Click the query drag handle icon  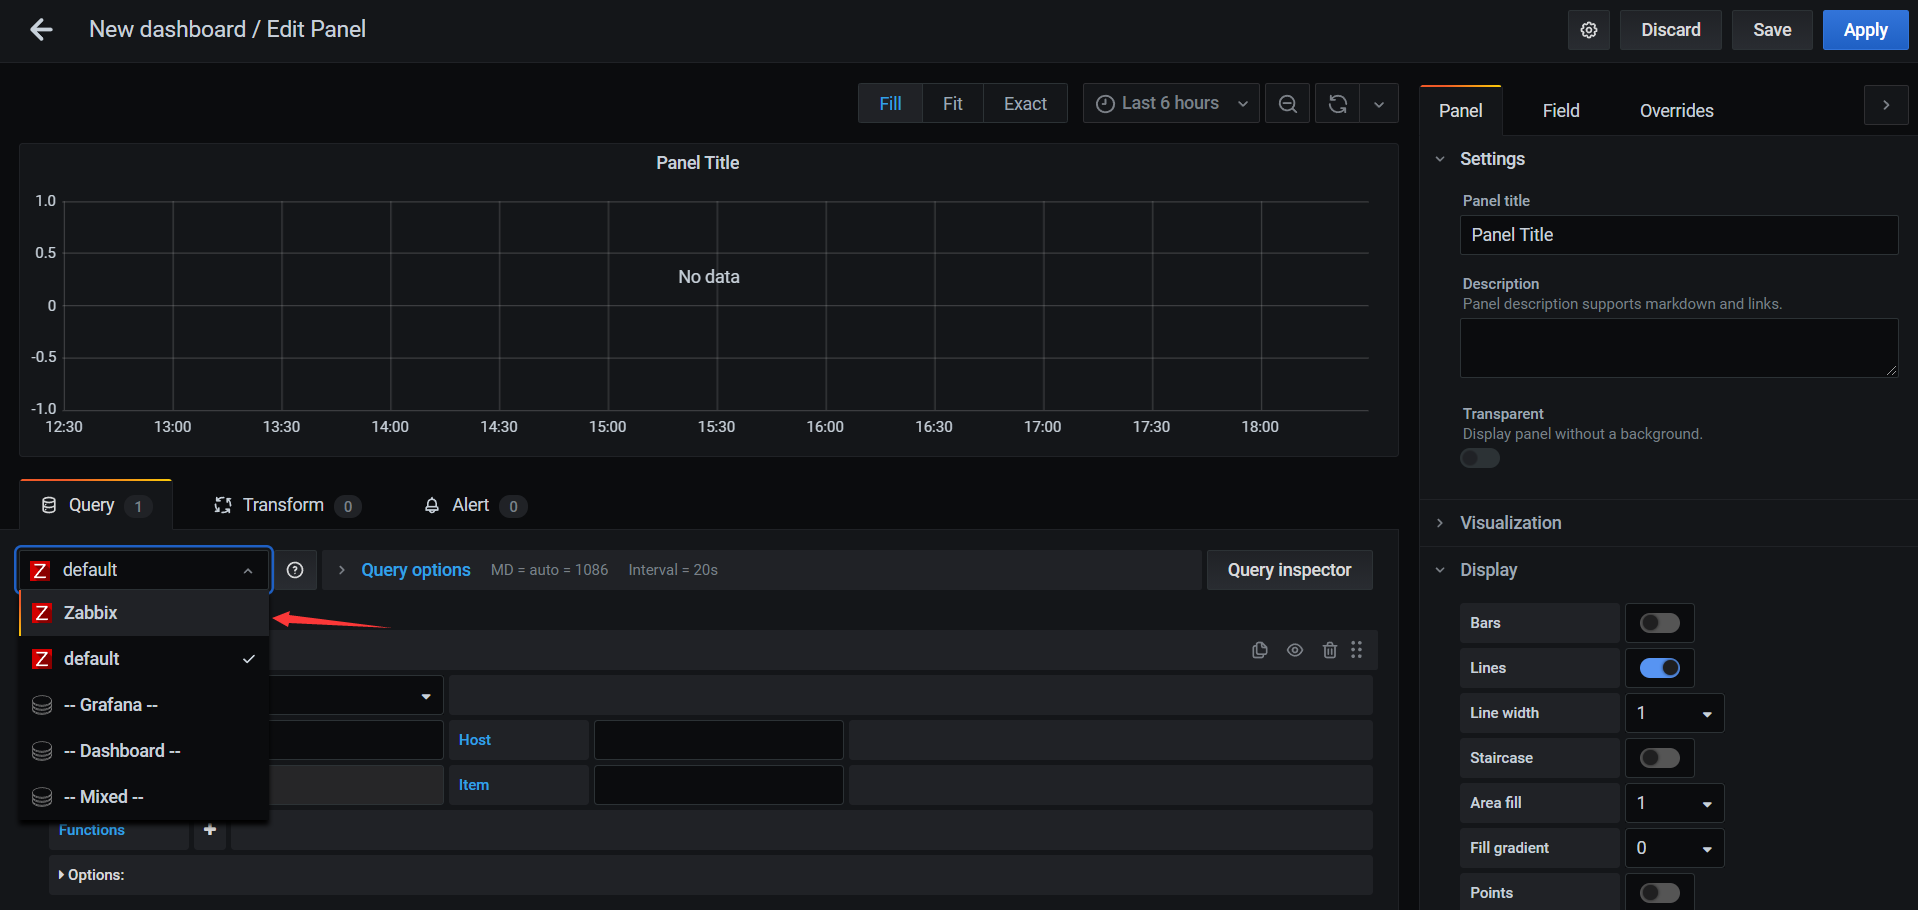(x=1357, y=650)
